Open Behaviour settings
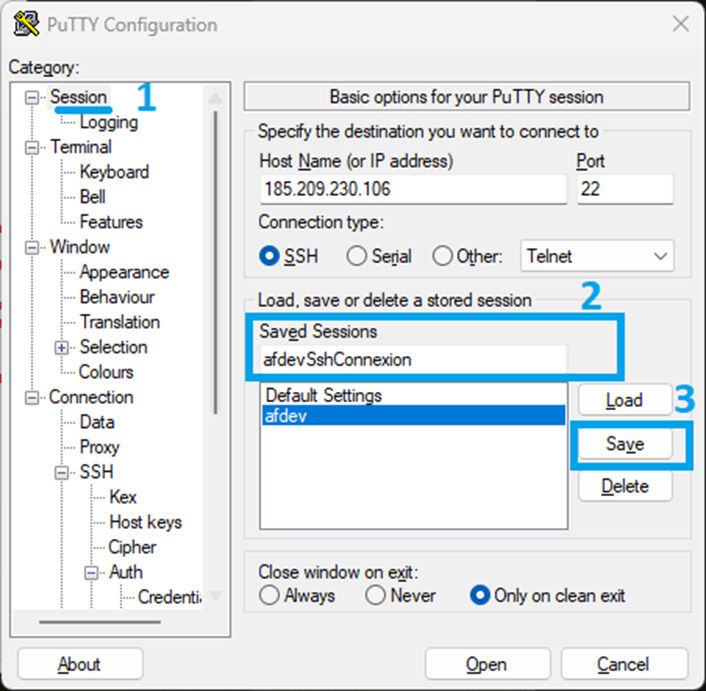This screenshot has width=706, height=691. click(x=117, y=297)
